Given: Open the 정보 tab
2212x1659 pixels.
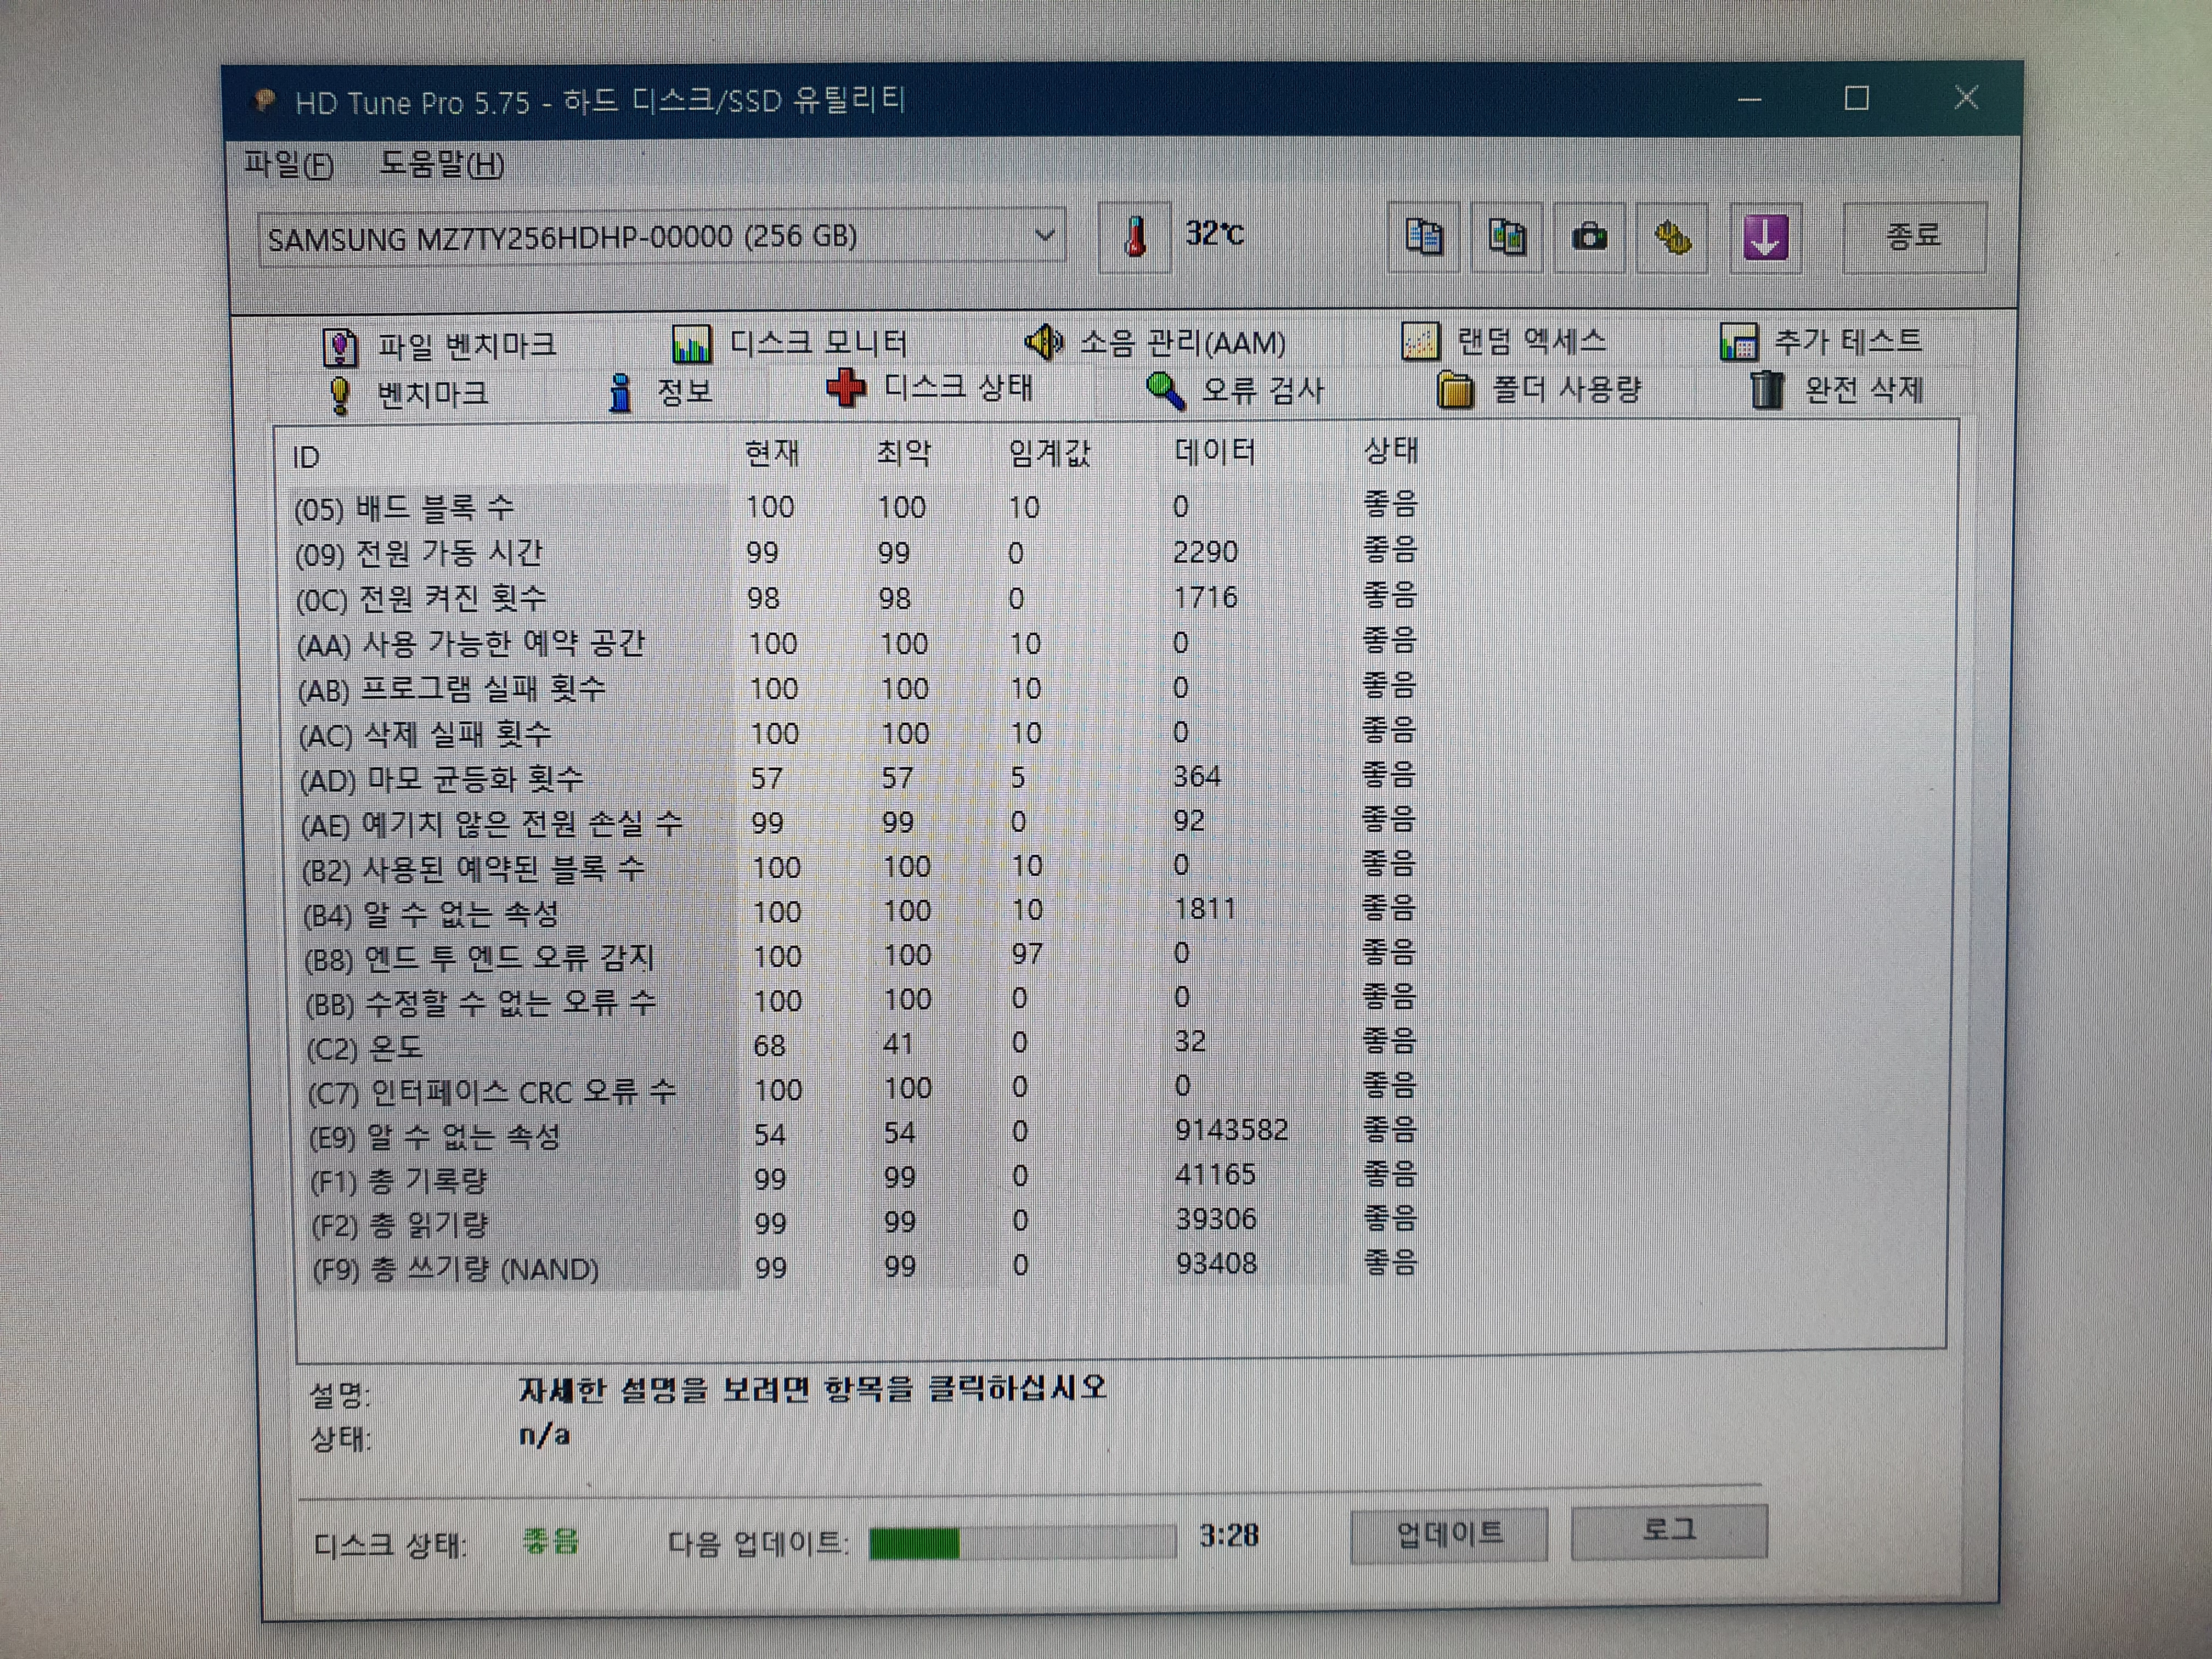Looking at the screenshot, I should tap(660, 391).
